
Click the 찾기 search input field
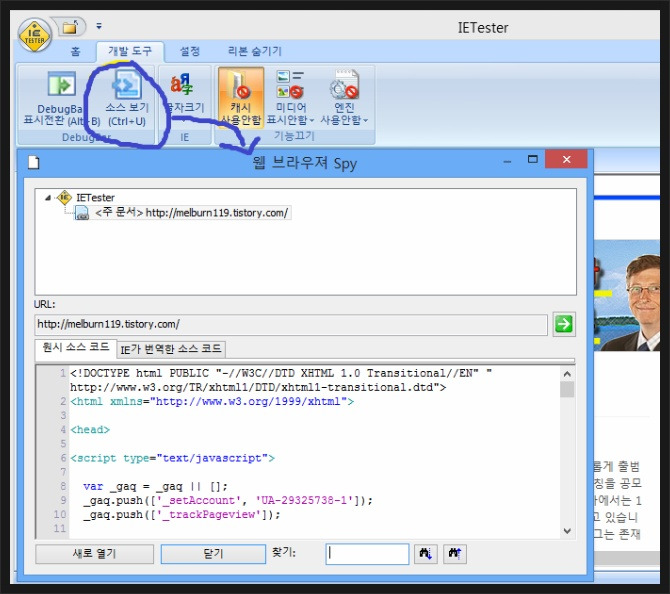click(x=367, y=554)
